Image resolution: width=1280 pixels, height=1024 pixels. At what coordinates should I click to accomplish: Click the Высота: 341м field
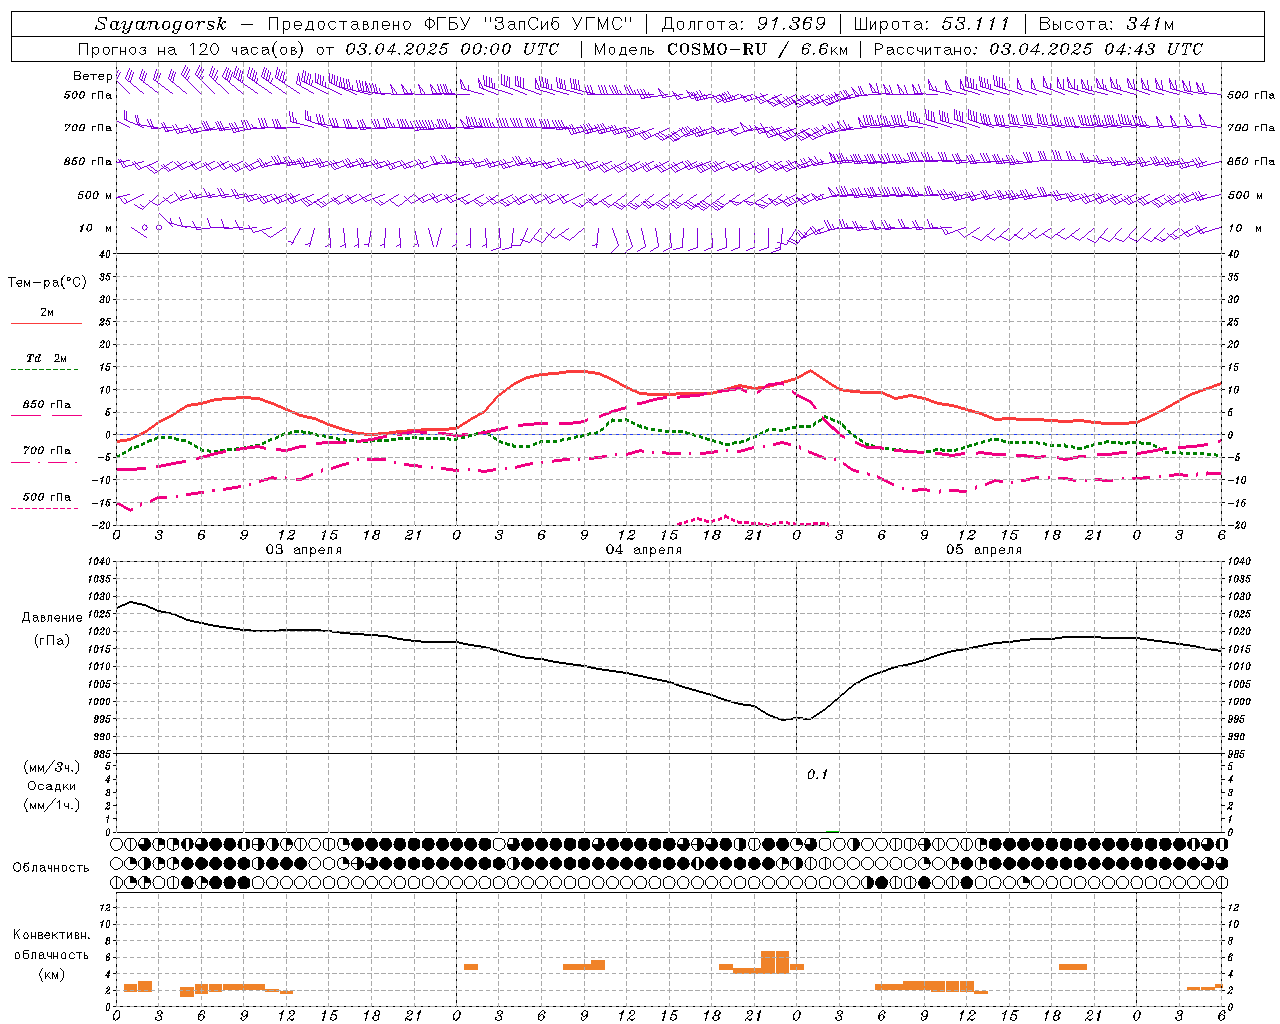coord(1106,24)
